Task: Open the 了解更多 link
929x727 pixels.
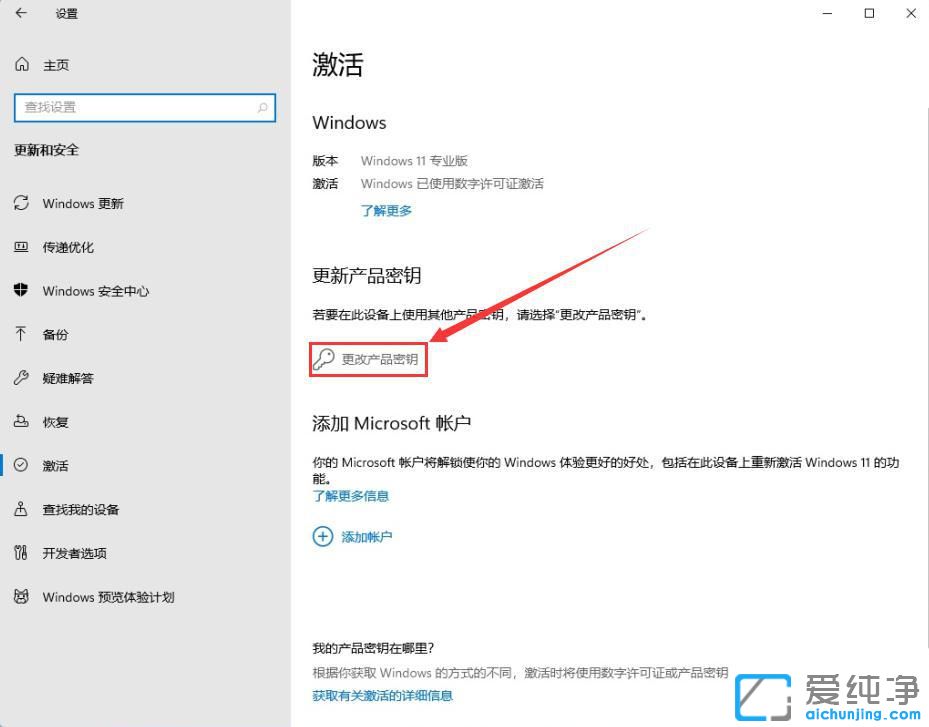Action: 386,210
